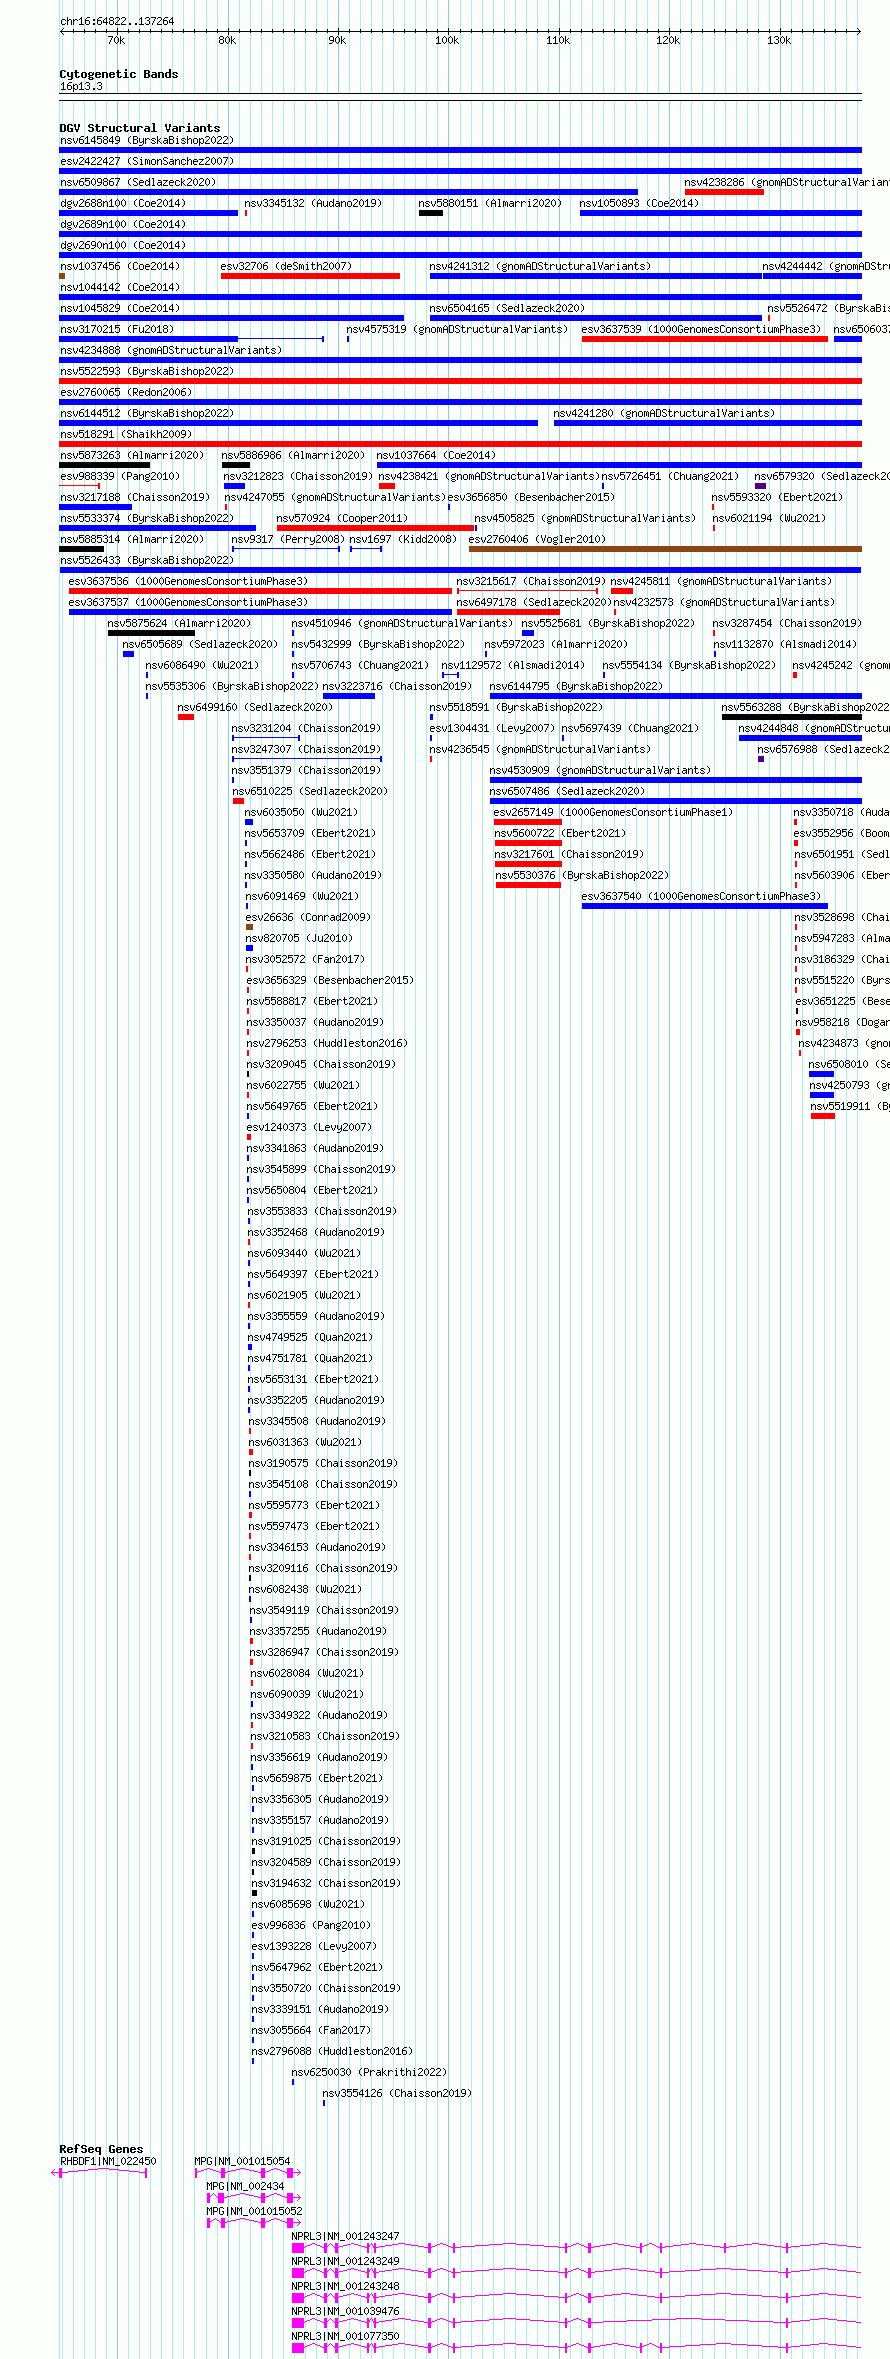Select the Cytogenetic Bands track title

click(119, 74)
